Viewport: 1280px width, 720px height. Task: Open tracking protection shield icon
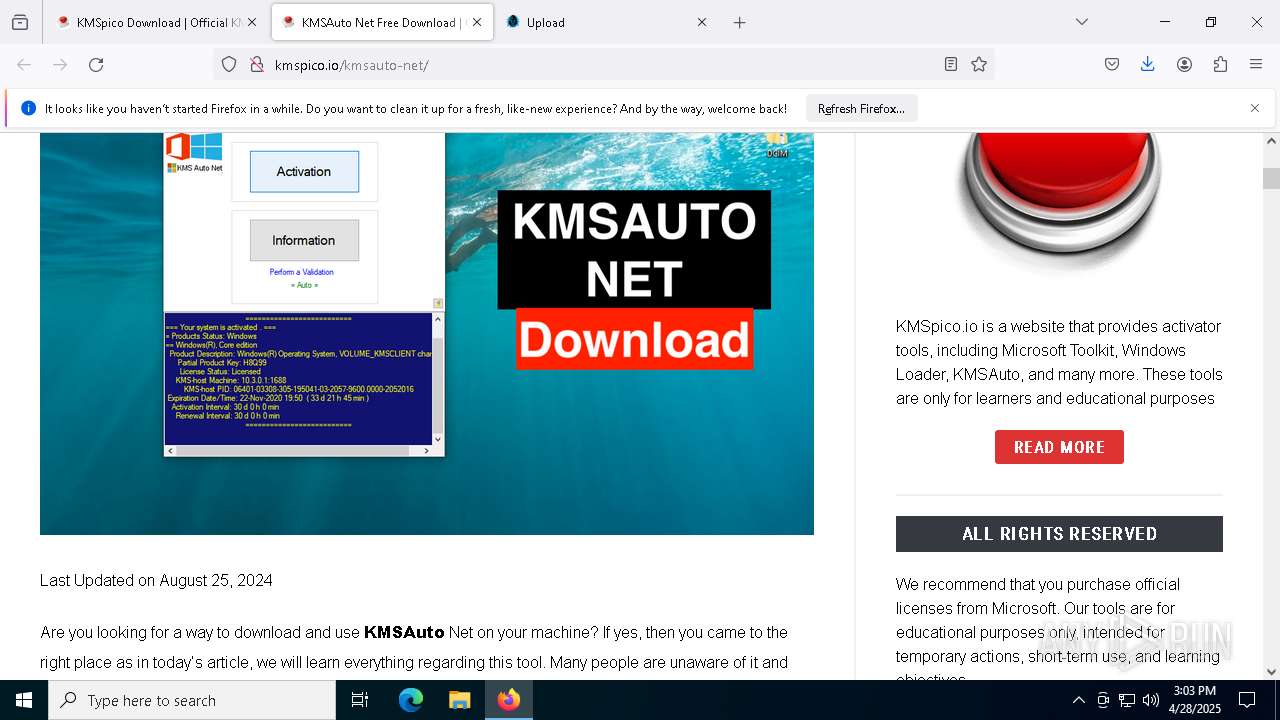coord(229,65)
